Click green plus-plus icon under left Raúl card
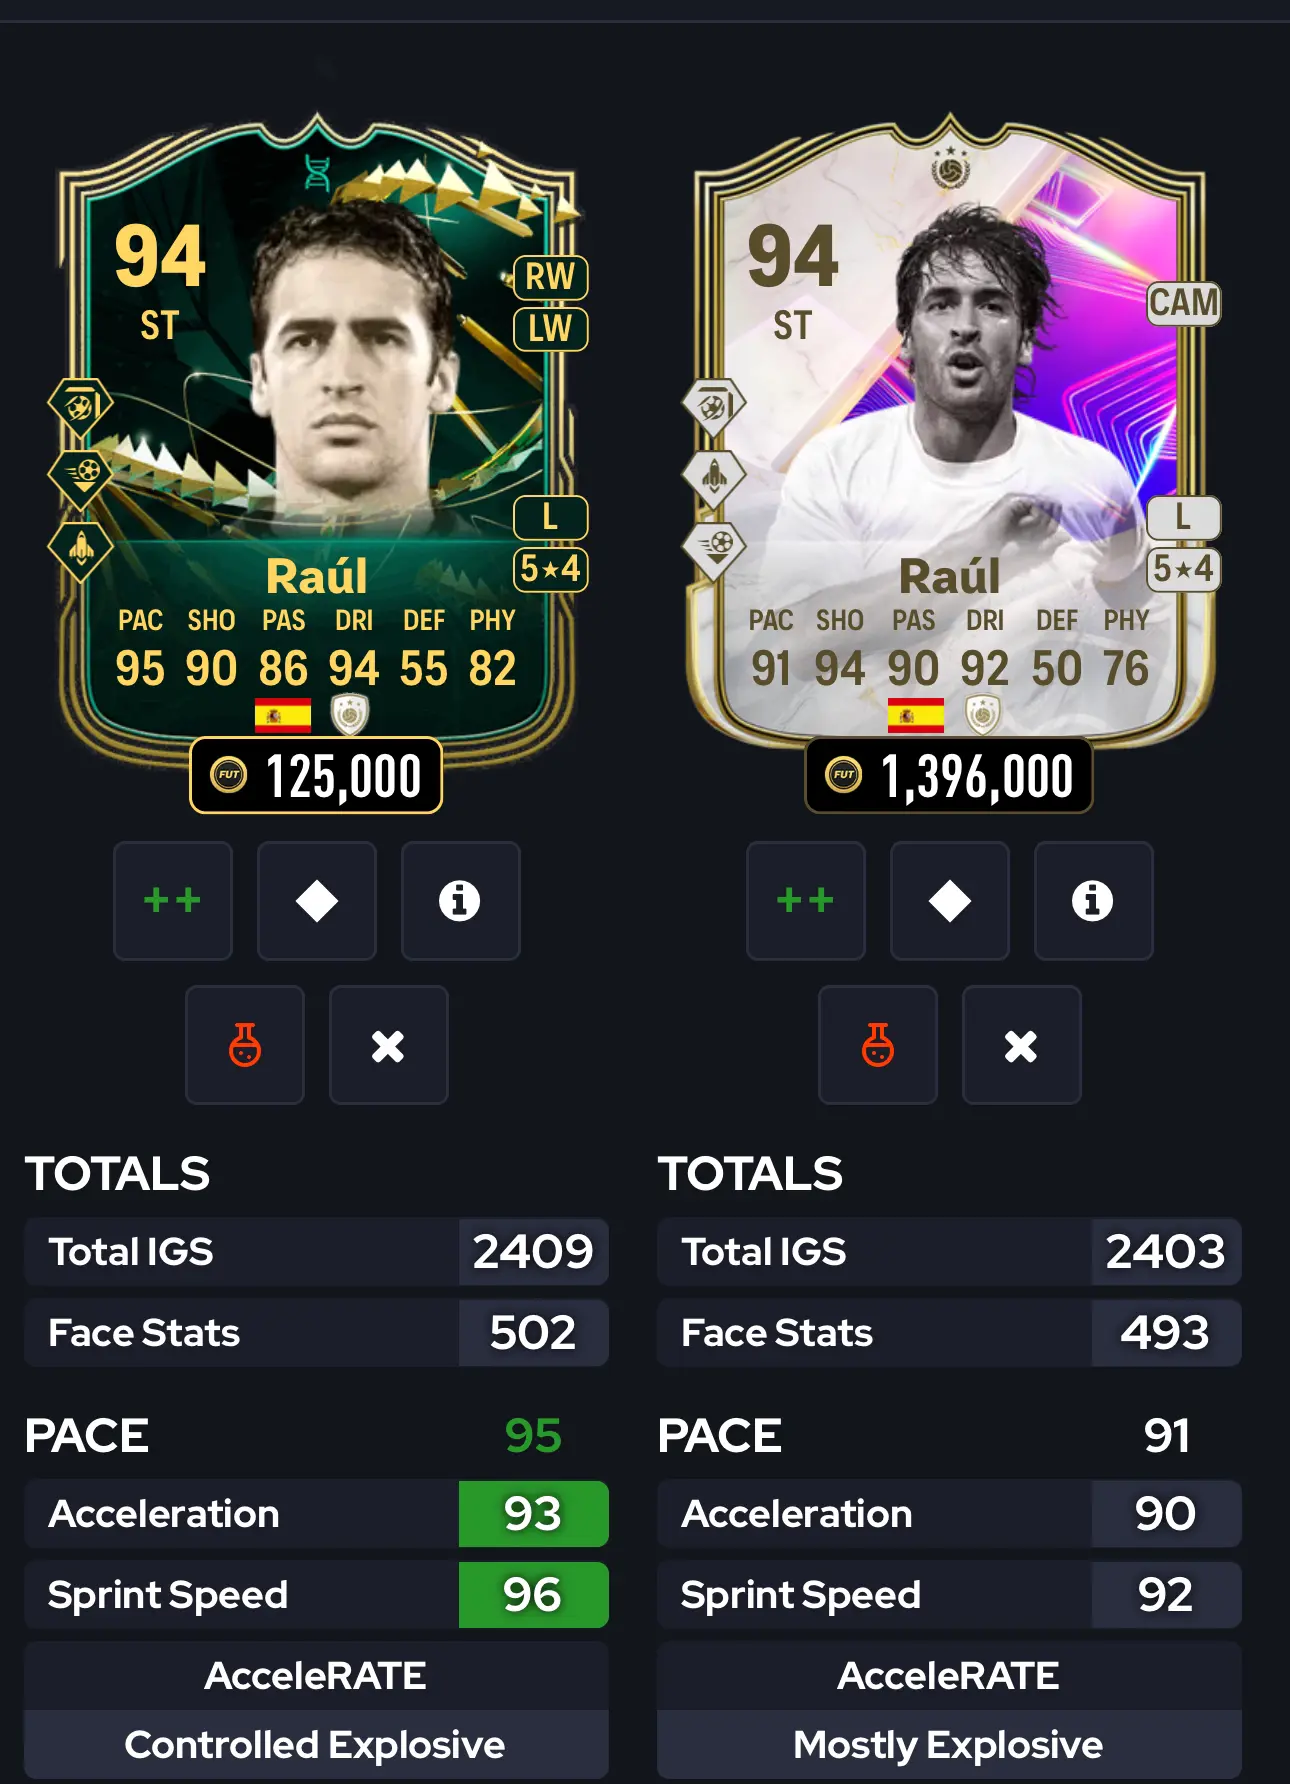1290x1784 pixels. point(173,901)
